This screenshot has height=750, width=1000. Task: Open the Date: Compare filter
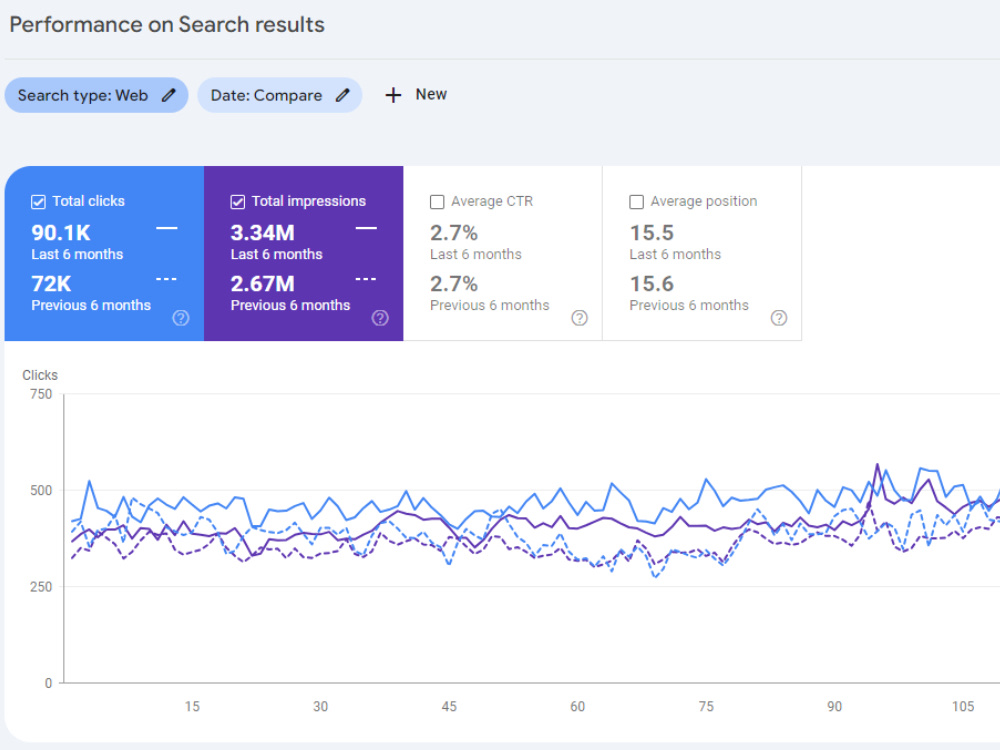pyautogui.click(x=280, y=96)
